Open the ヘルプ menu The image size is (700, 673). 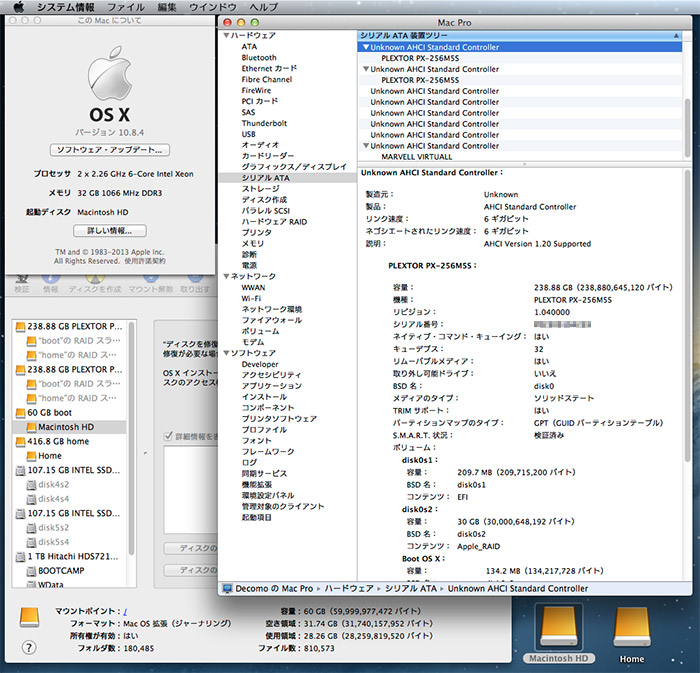click(263, 7)
